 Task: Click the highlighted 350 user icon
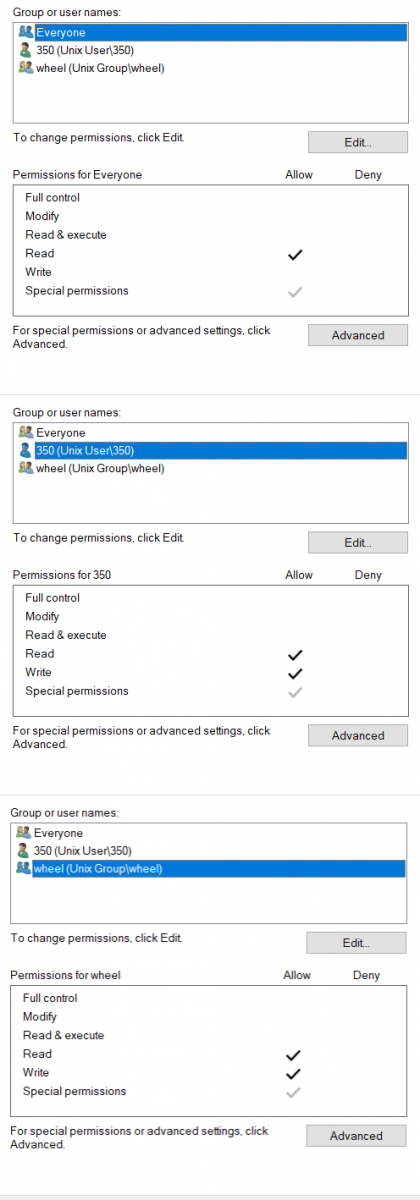point(26,450)
